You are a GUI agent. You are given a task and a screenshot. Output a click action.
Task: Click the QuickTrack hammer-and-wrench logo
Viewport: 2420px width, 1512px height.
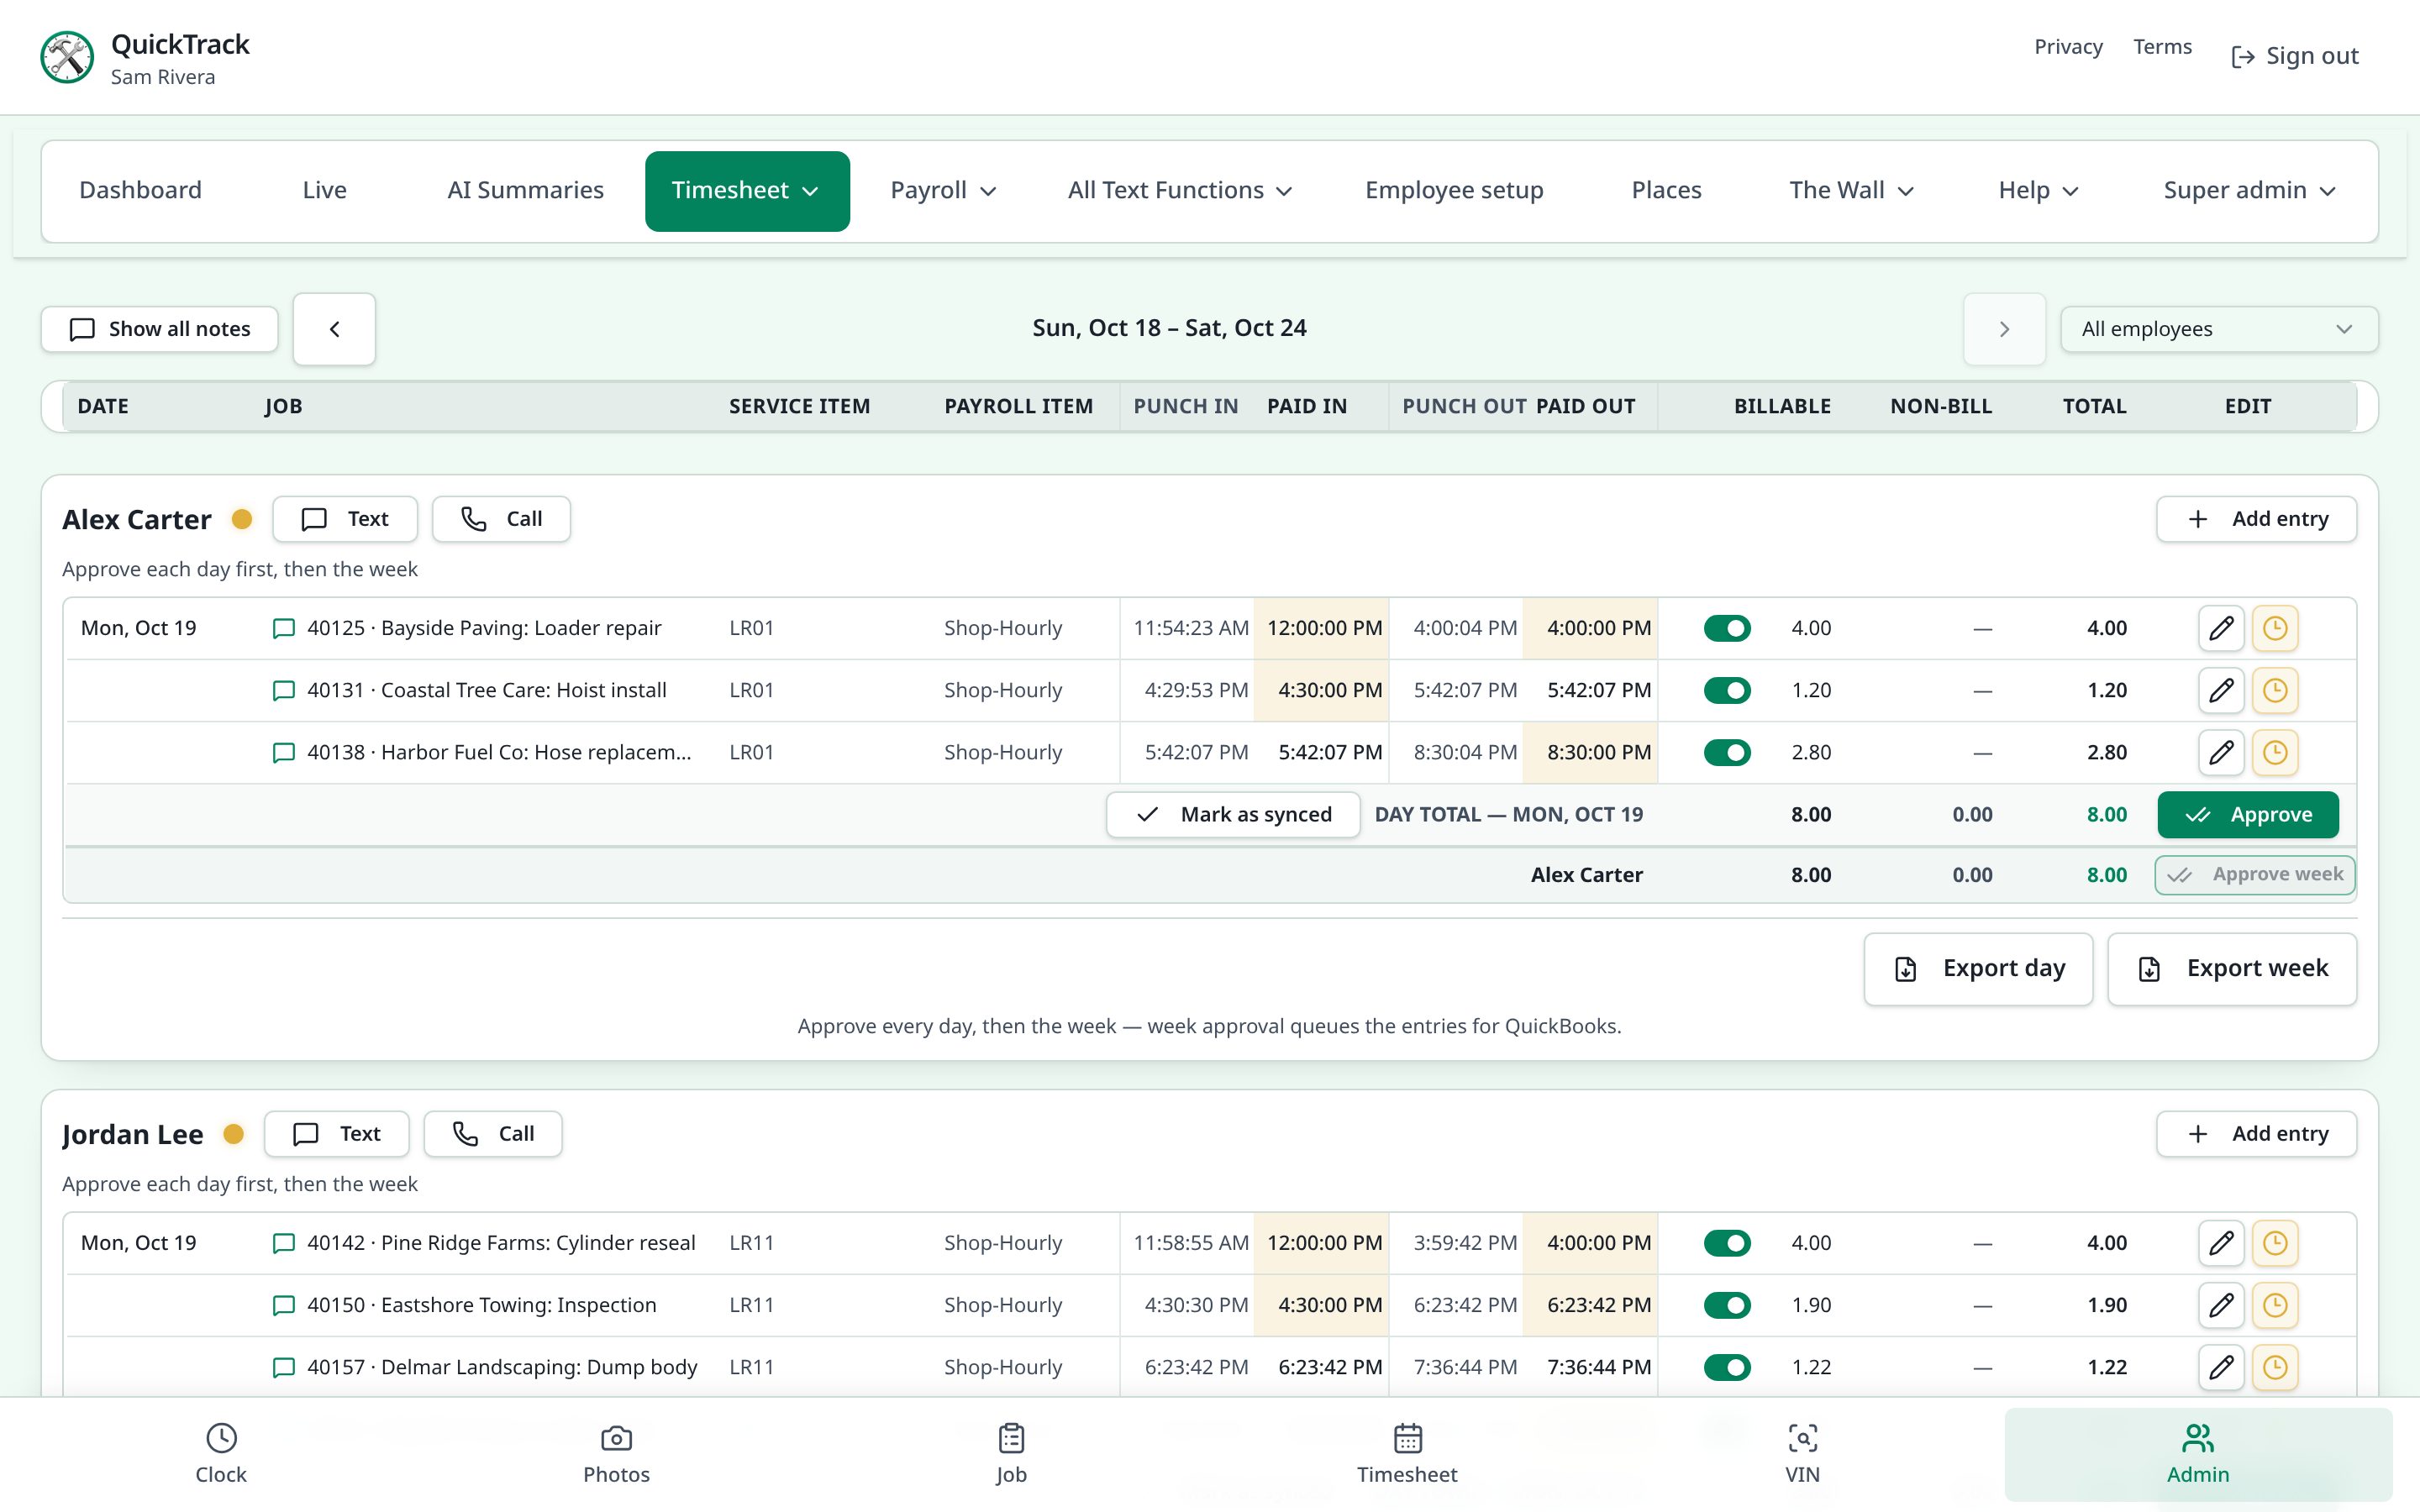pyautogui.click(x=67, y=58)
